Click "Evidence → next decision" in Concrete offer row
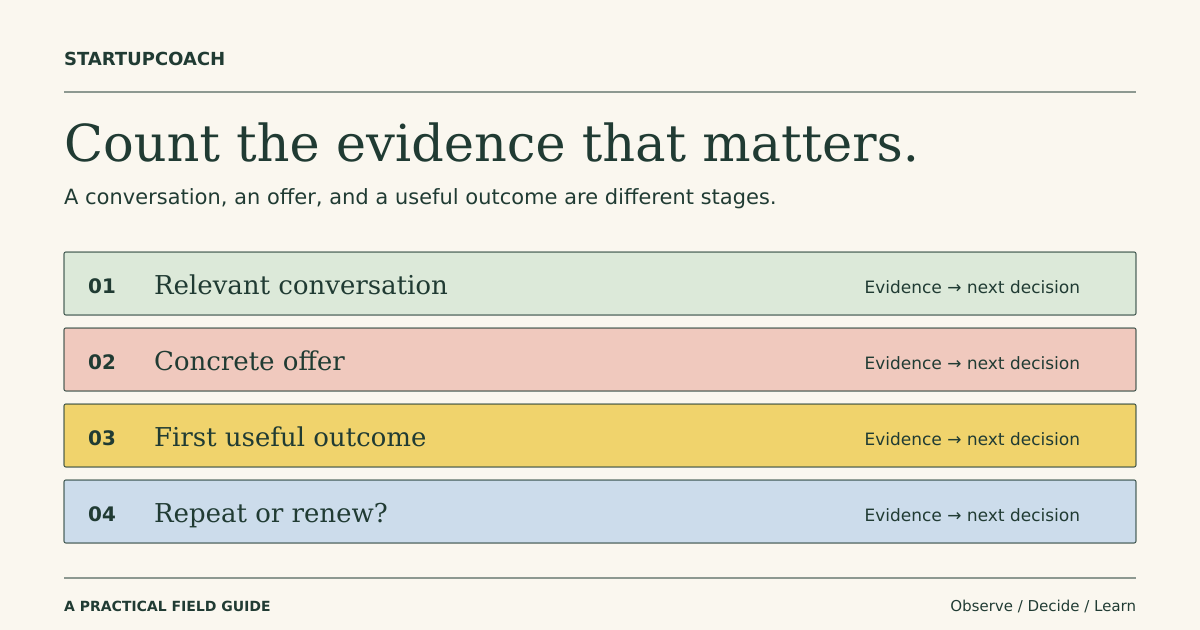1200x630 pixels. 972,363
